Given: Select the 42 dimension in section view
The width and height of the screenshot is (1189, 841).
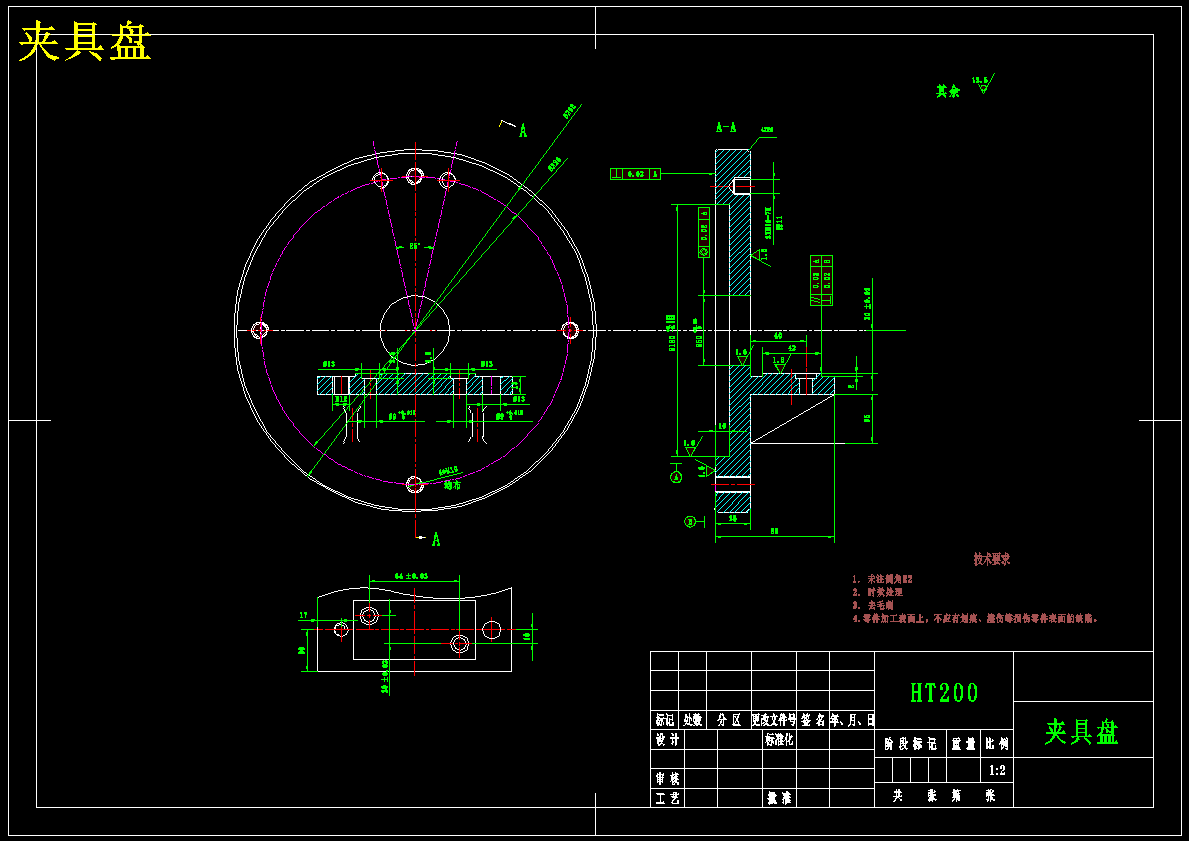Looking at the screenshot, I should click(x=792, y=348).
